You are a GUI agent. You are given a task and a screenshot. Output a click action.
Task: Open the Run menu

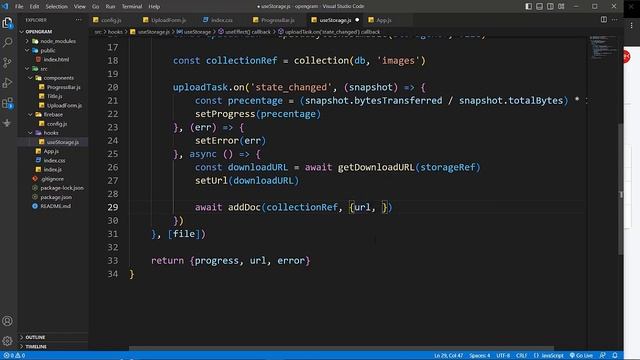pyautogui.click(x=110, y=6)
